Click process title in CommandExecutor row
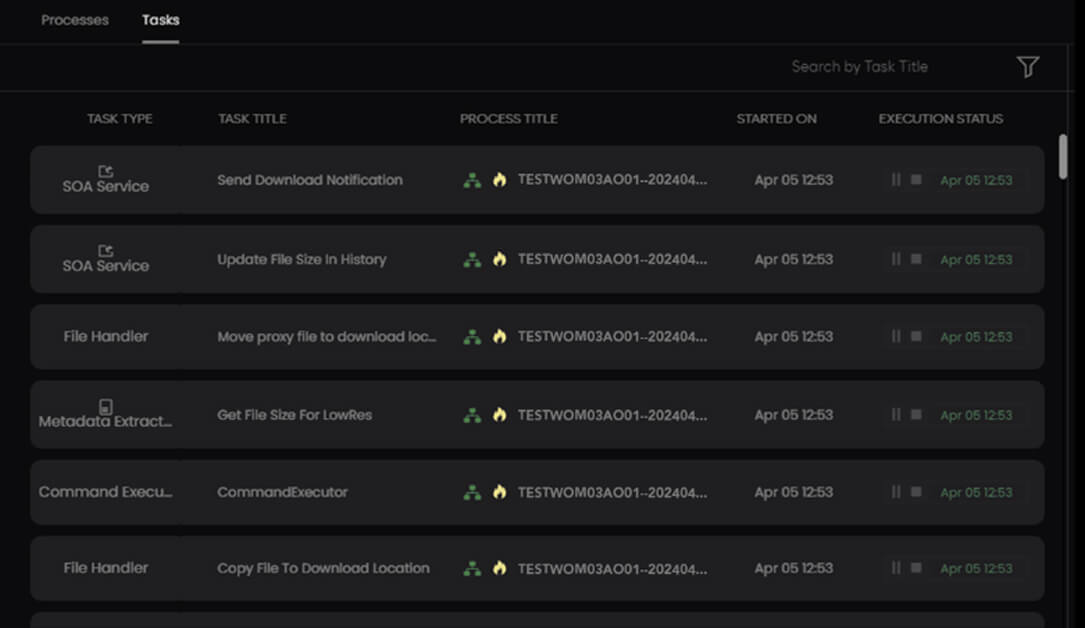Viewport: 1085px width, 628px height. [x=612, y=492]
